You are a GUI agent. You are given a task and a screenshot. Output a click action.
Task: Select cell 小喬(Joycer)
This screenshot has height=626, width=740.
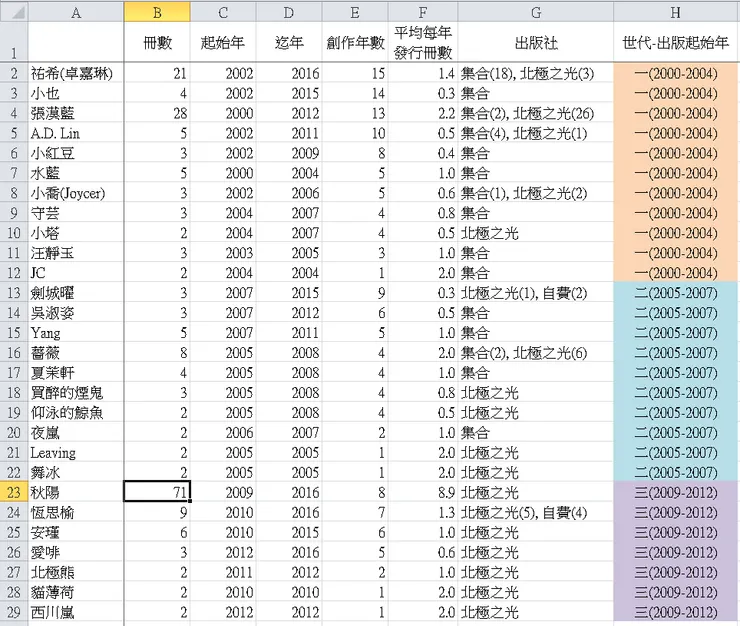[x=76, y=193]
